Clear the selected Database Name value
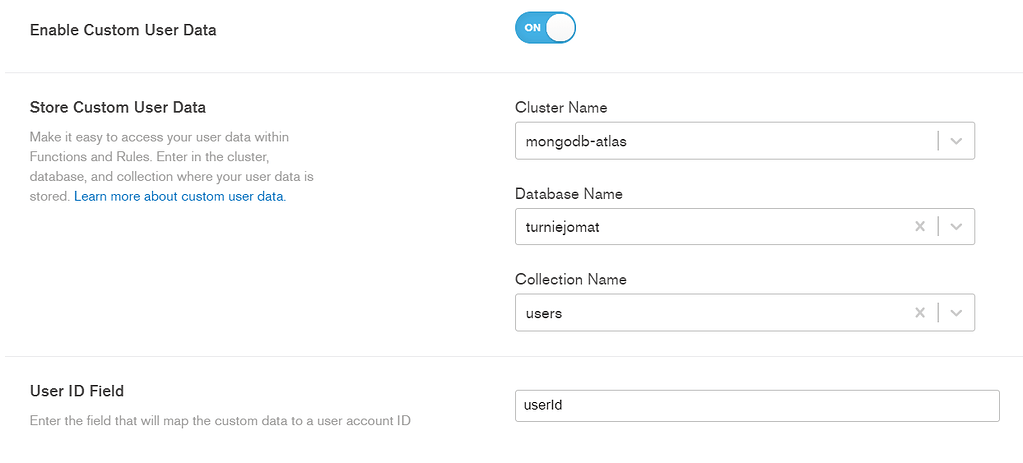The image size is (1023, 463). pos(920,227)
